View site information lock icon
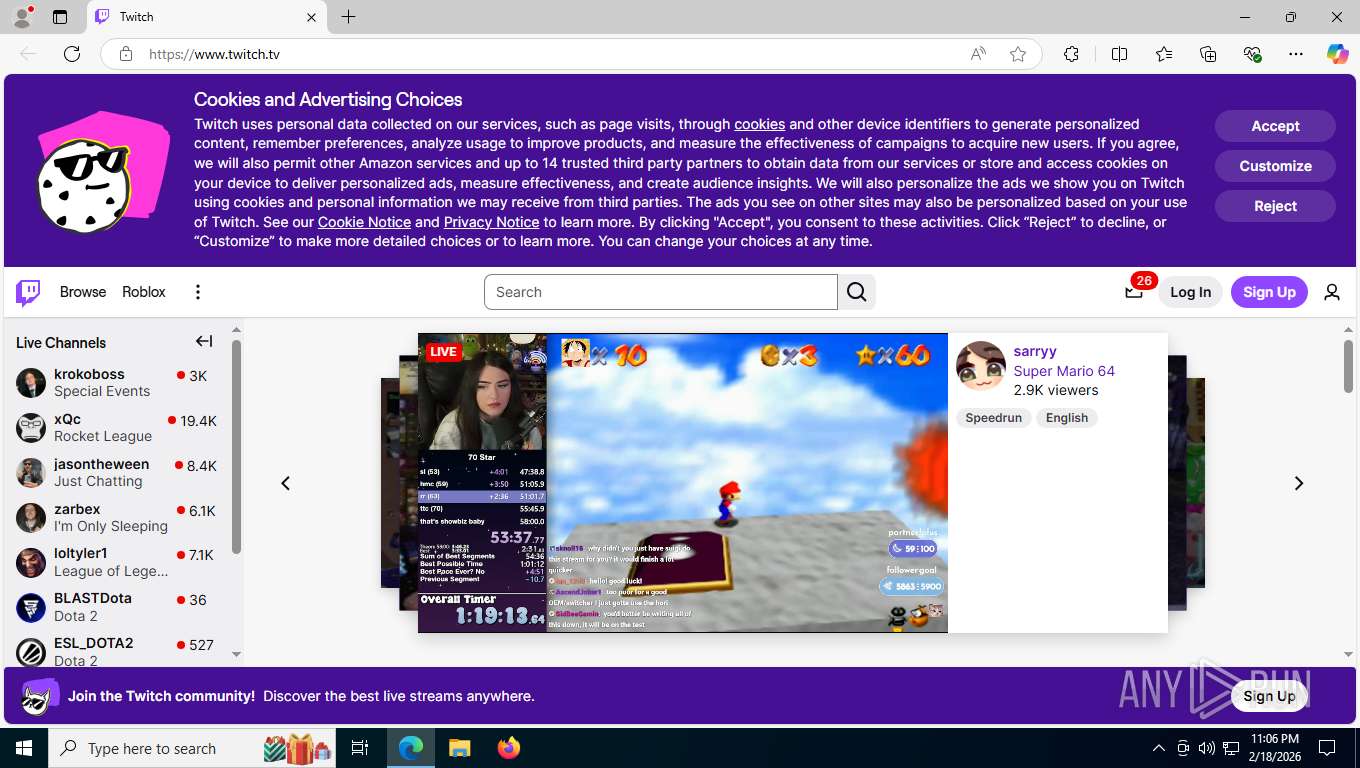The width and height of the screenshot is (1360, 768). (x=126, y=54)
